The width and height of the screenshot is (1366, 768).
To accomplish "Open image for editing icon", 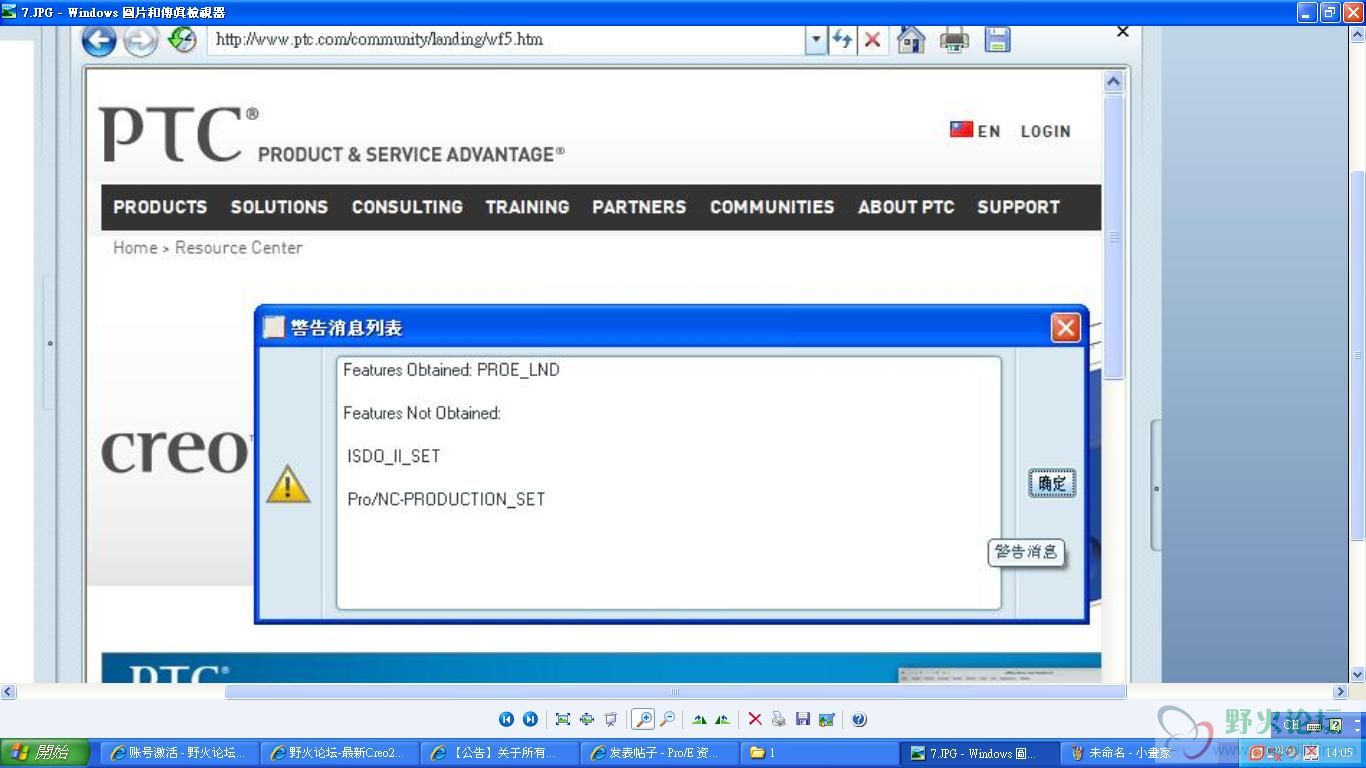I will tap(826, 719).
